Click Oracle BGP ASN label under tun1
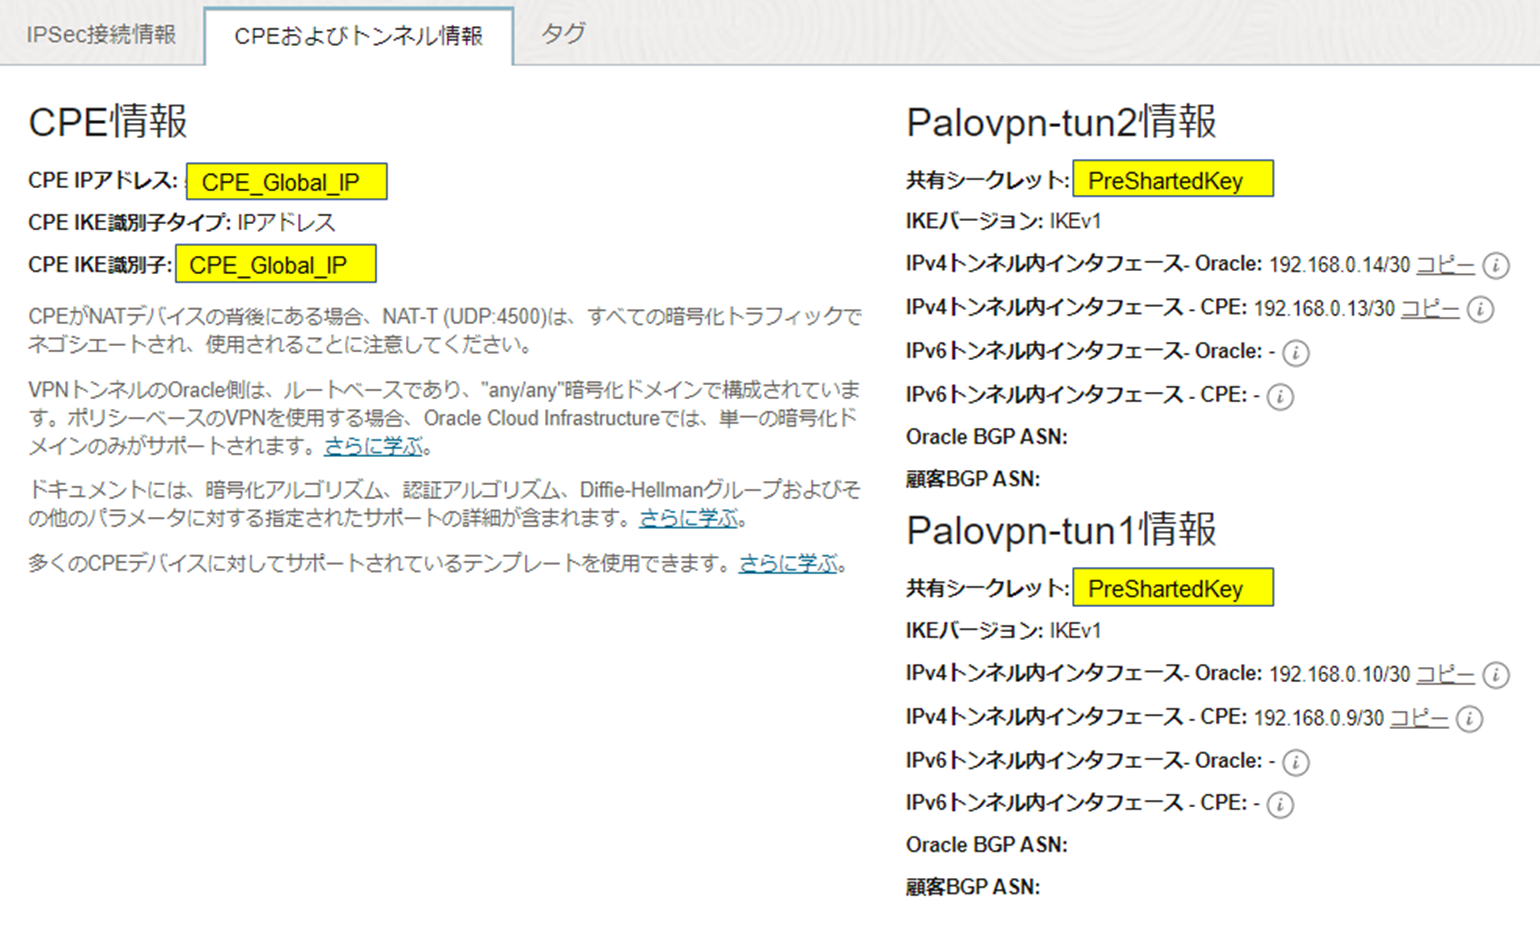 (987, 845)
